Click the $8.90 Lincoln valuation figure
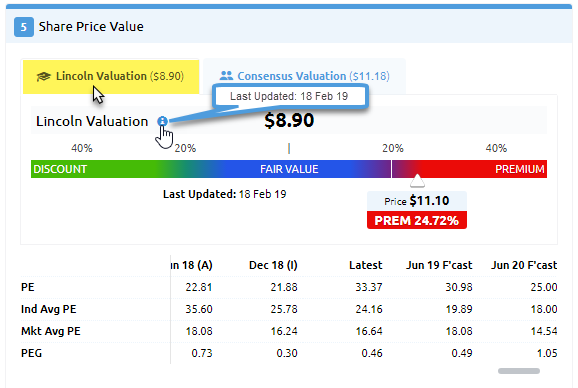The width and height of the screenshot is (578, 388). [289, 120]
